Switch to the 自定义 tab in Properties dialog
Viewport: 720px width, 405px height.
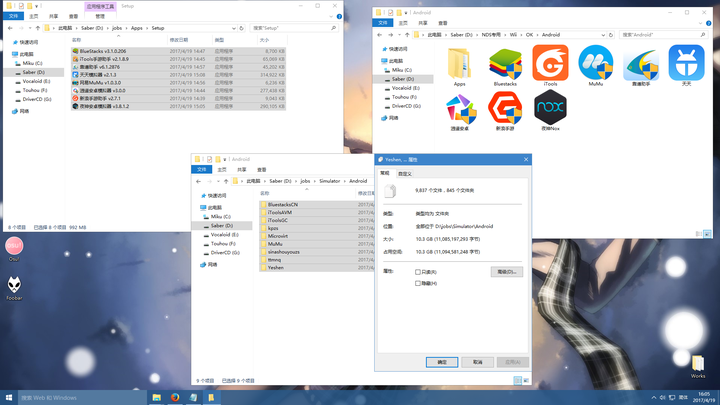[405, 174]
